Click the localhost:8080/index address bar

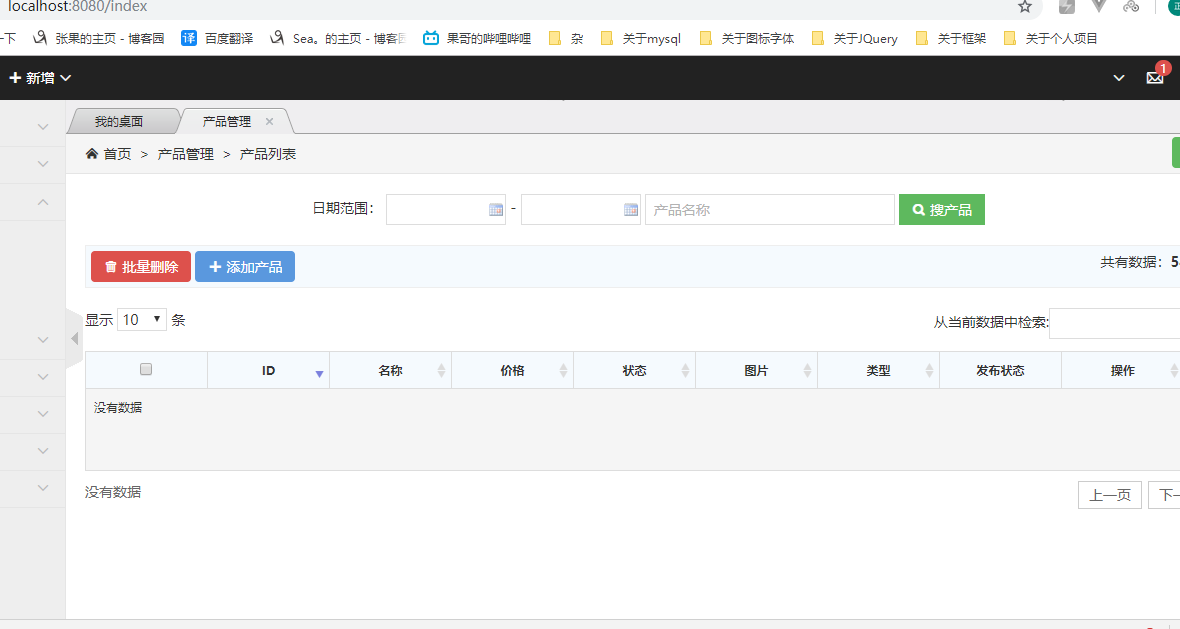[78, 7]
